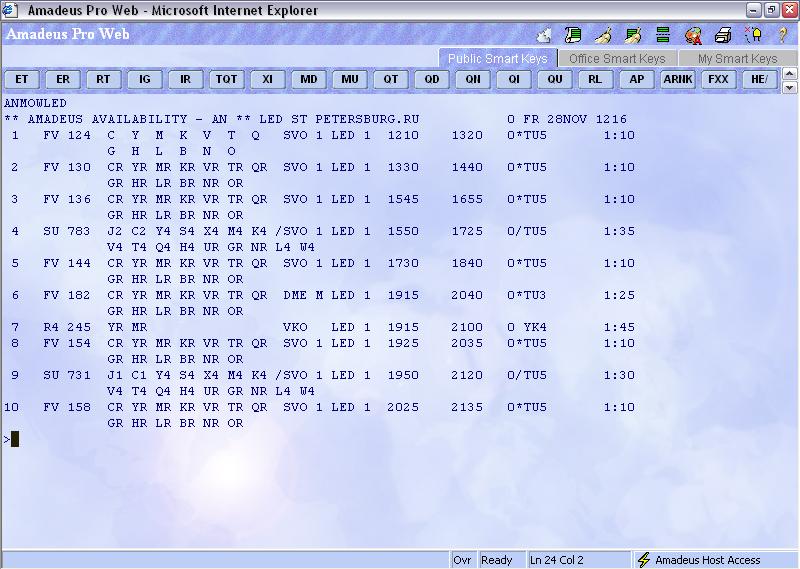Click flight SU 731 in line 9
This screenshot has height=569, width=800.
pyautogui.click(x=67, y=375)
